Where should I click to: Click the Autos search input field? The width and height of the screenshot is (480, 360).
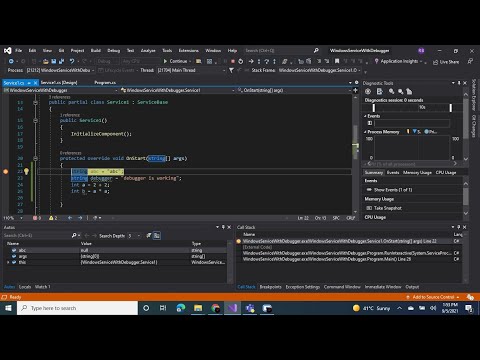37,236
